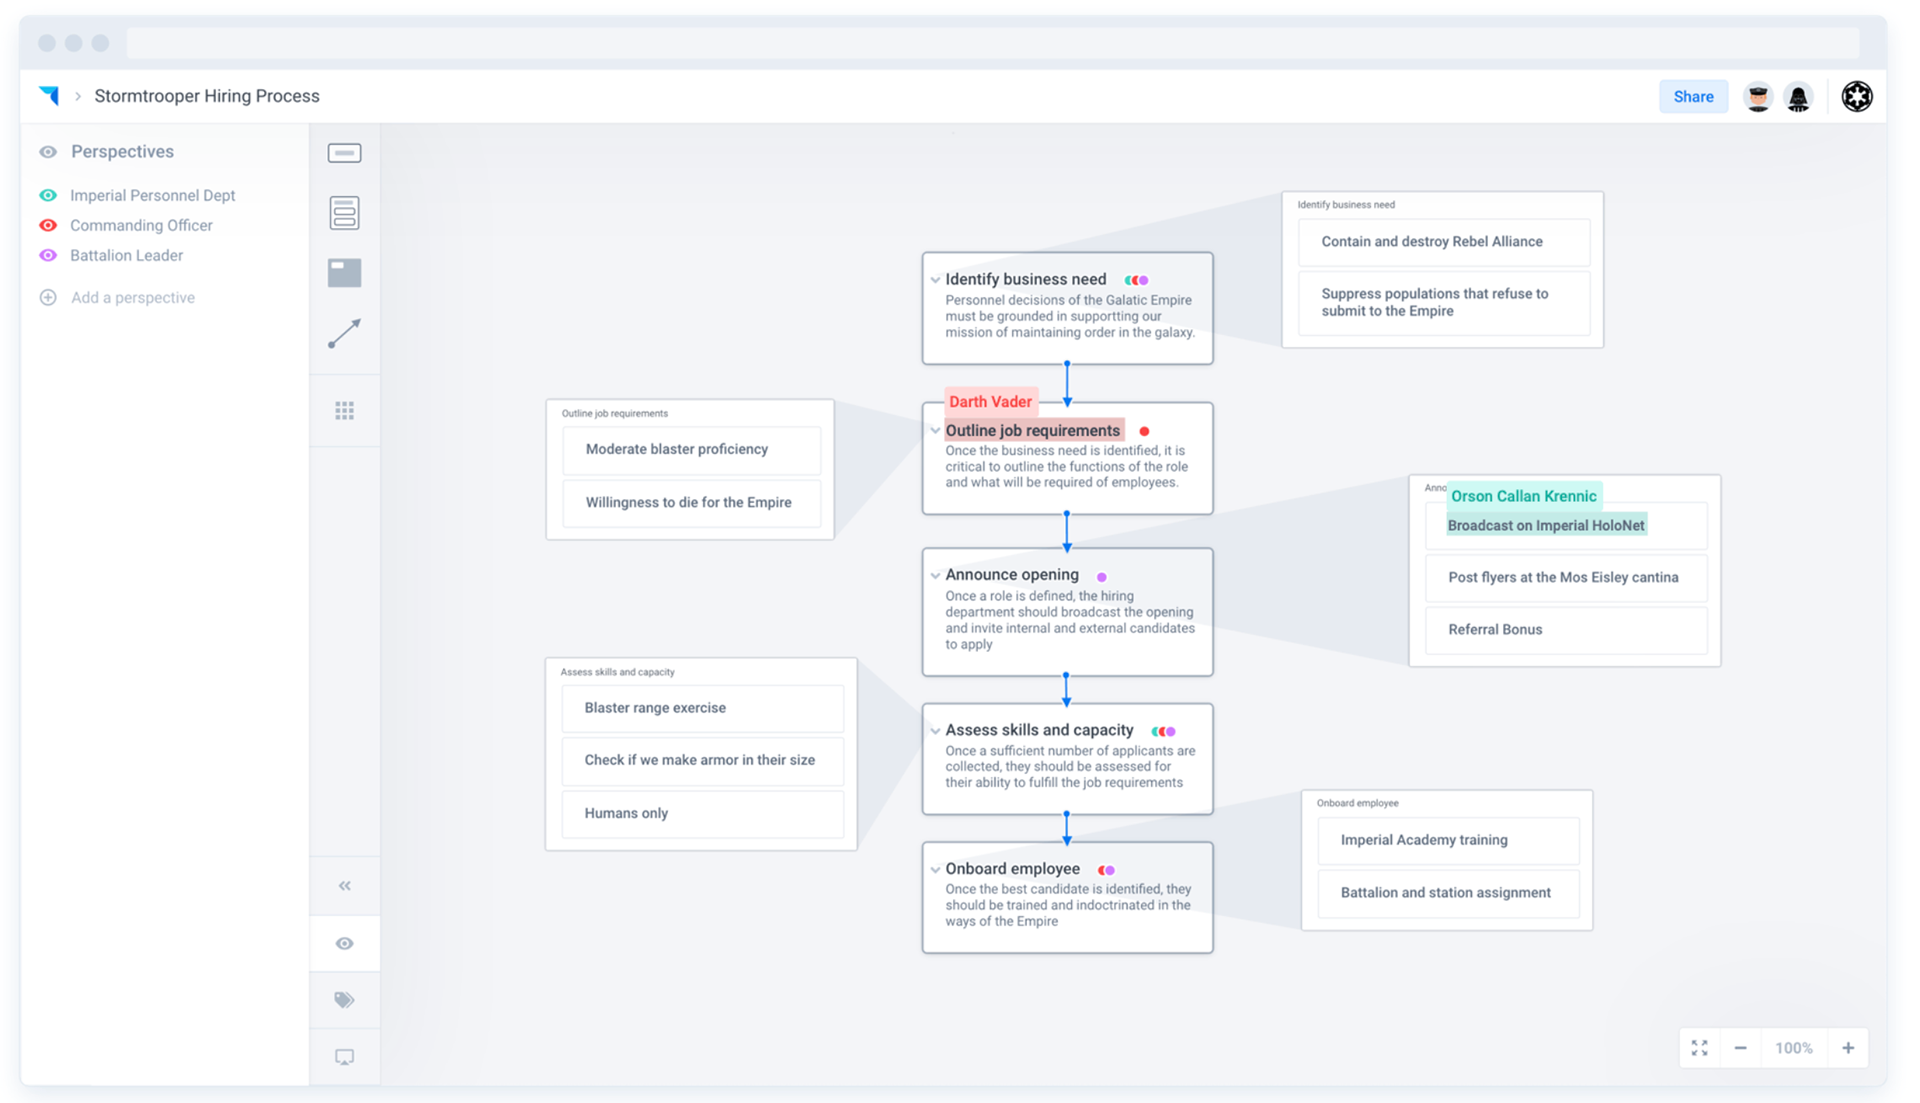This screenshot has height=1103, width=1920.
Task: Select the connector line tool
Action: [344, 333]
